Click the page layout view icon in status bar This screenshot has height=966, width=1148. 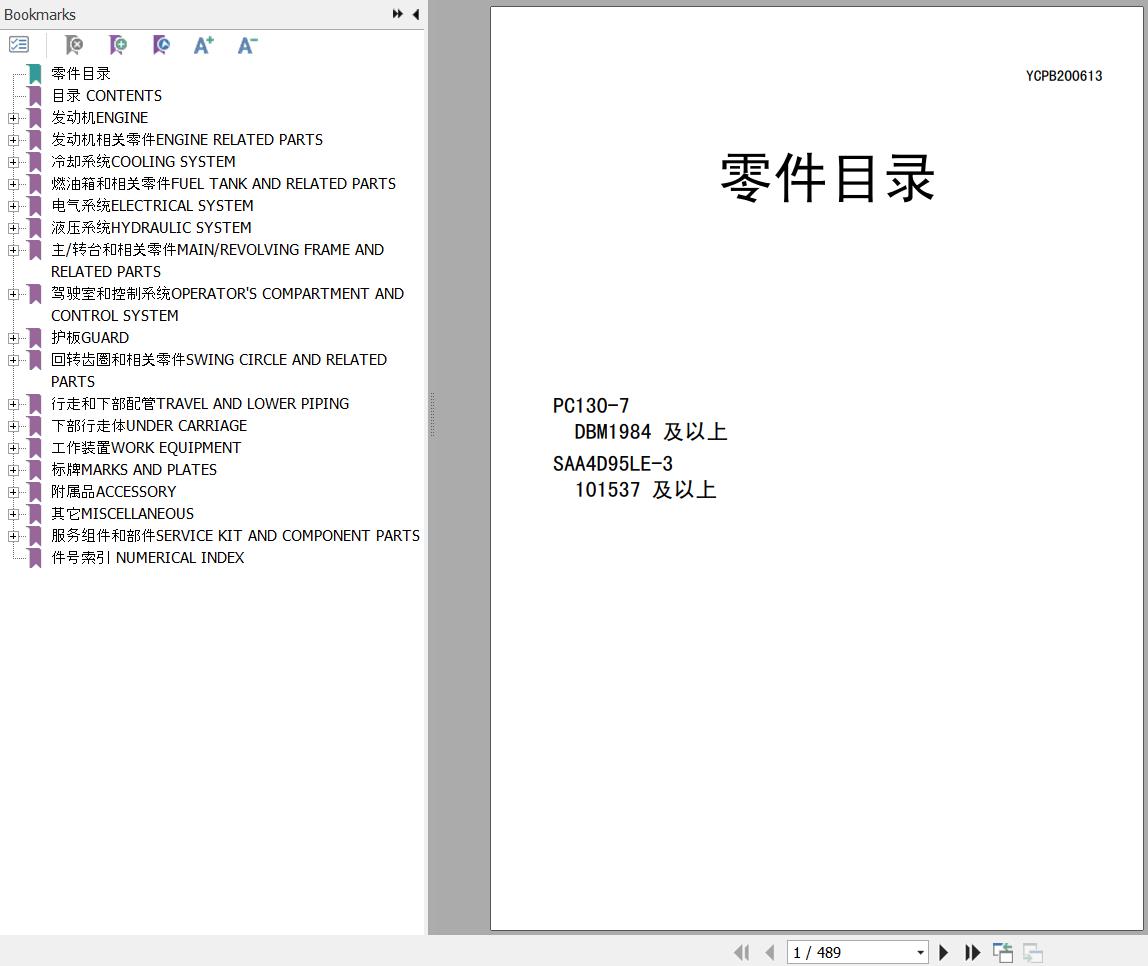tap(1002, 952)
